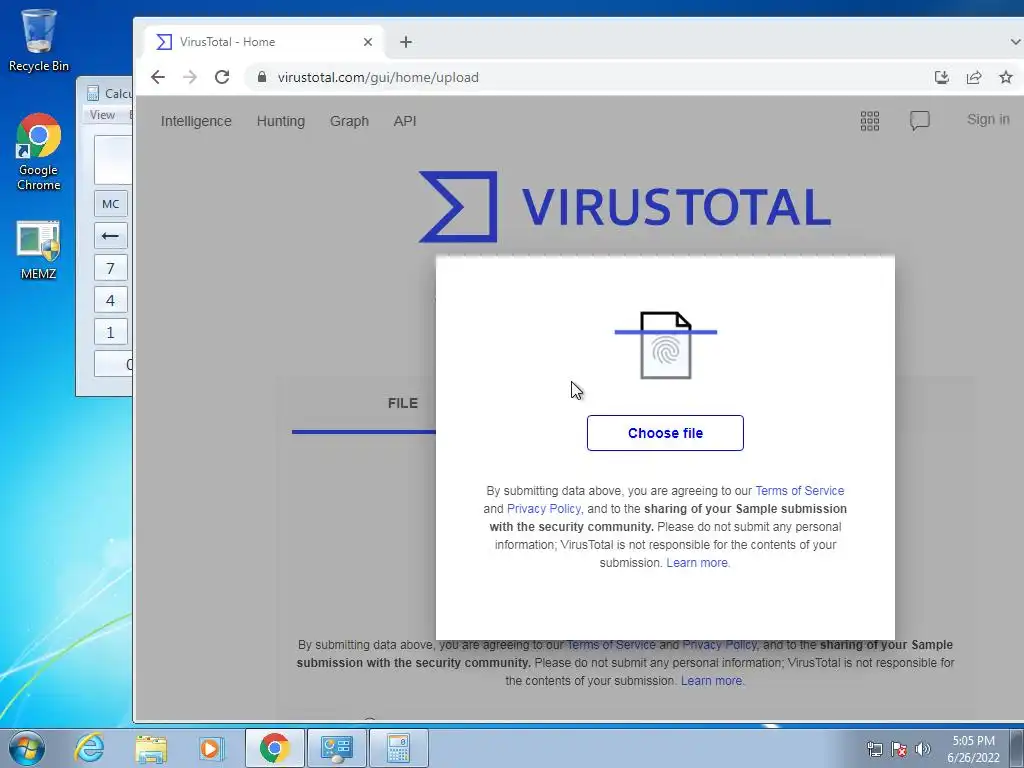Launch Internet Explorer from taskbar
The image size is (1024, 768).
(x=89, y=748)
